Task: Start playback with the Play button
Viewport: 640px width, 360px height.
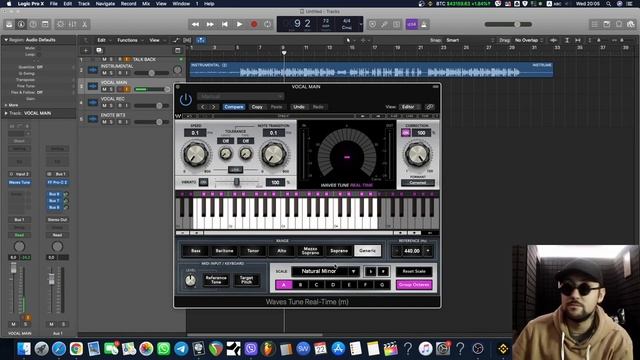Action: pos(239,24)
